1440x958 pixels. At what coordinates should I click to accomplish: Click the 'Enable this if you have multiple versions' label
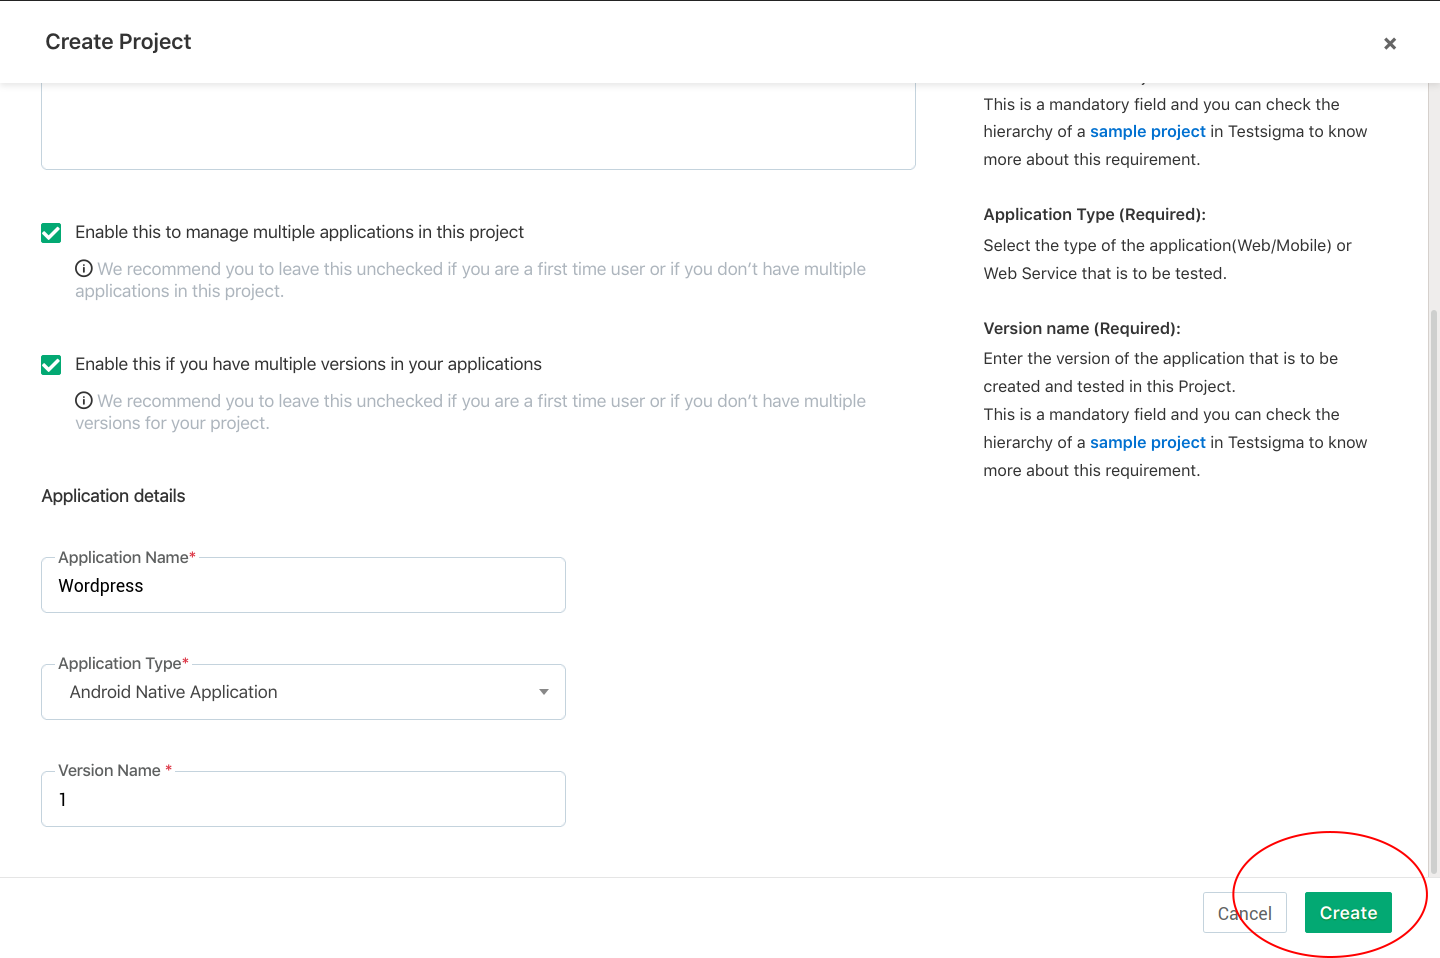click(308, 364)
